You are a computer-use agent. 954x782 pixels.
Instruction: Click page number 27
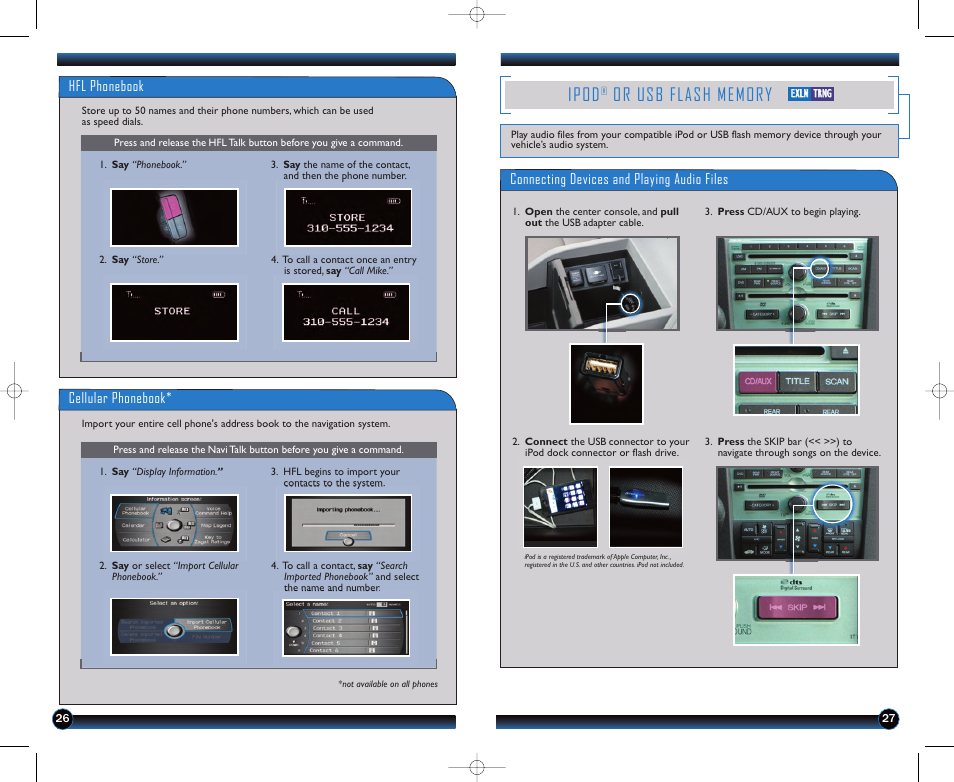pos(888,718)
